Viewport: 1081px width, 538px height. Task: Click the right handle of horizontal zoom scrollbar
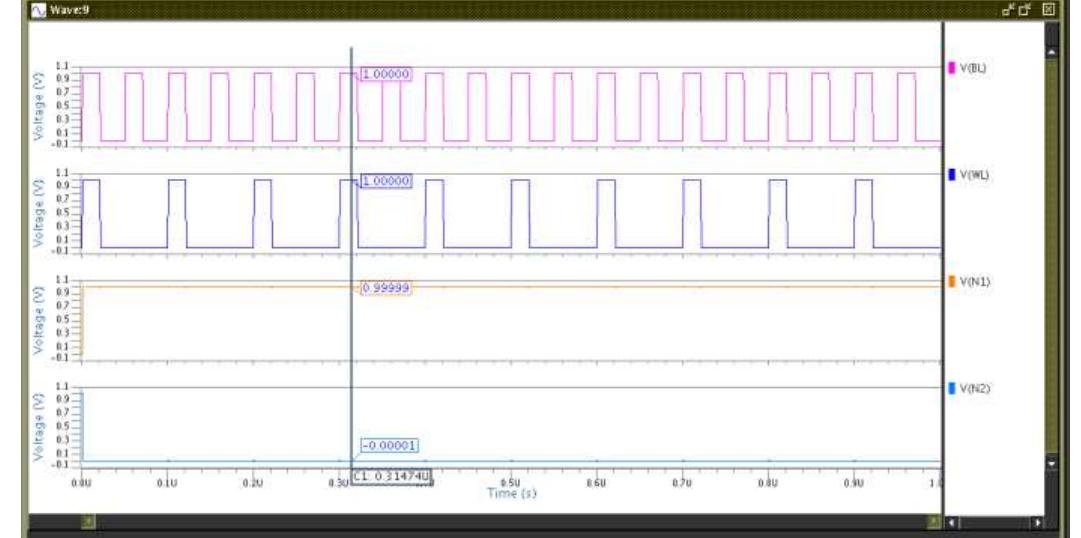tap(935, 522)
